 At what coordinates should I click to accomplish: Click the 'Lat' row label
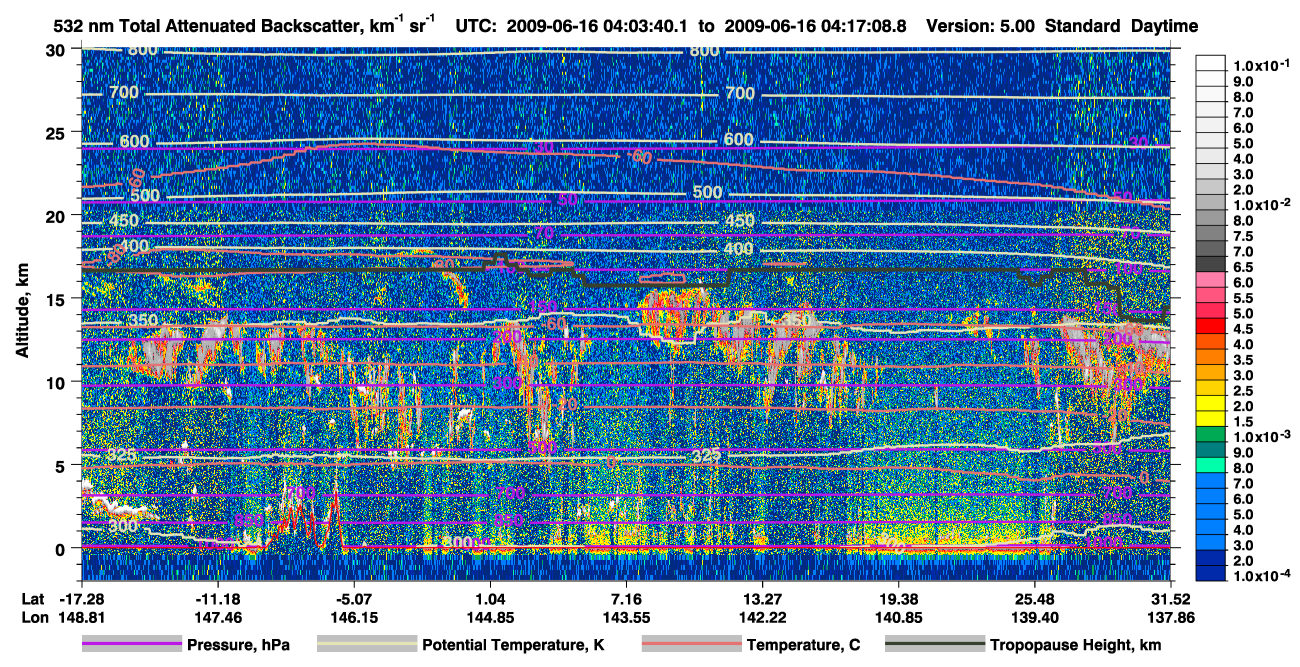[x=33, y=600]
